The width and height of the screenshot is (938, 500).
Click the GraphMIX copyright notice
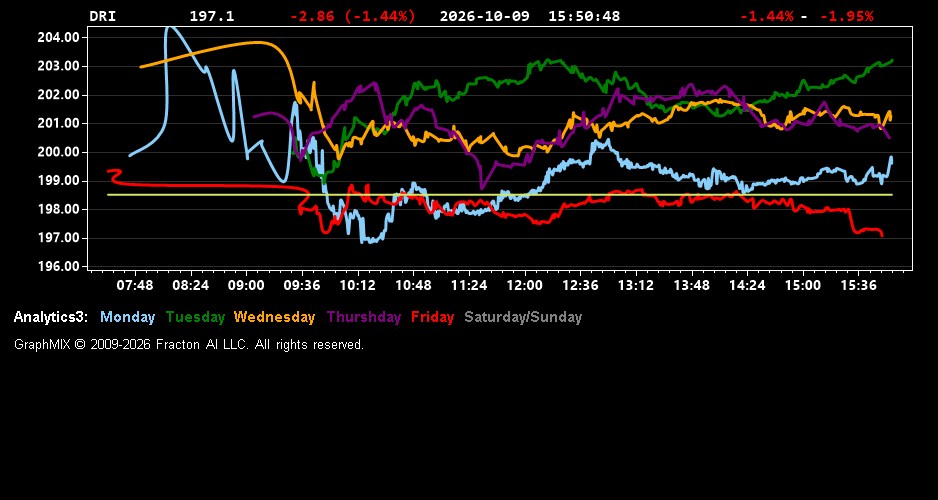coord(189,344)
